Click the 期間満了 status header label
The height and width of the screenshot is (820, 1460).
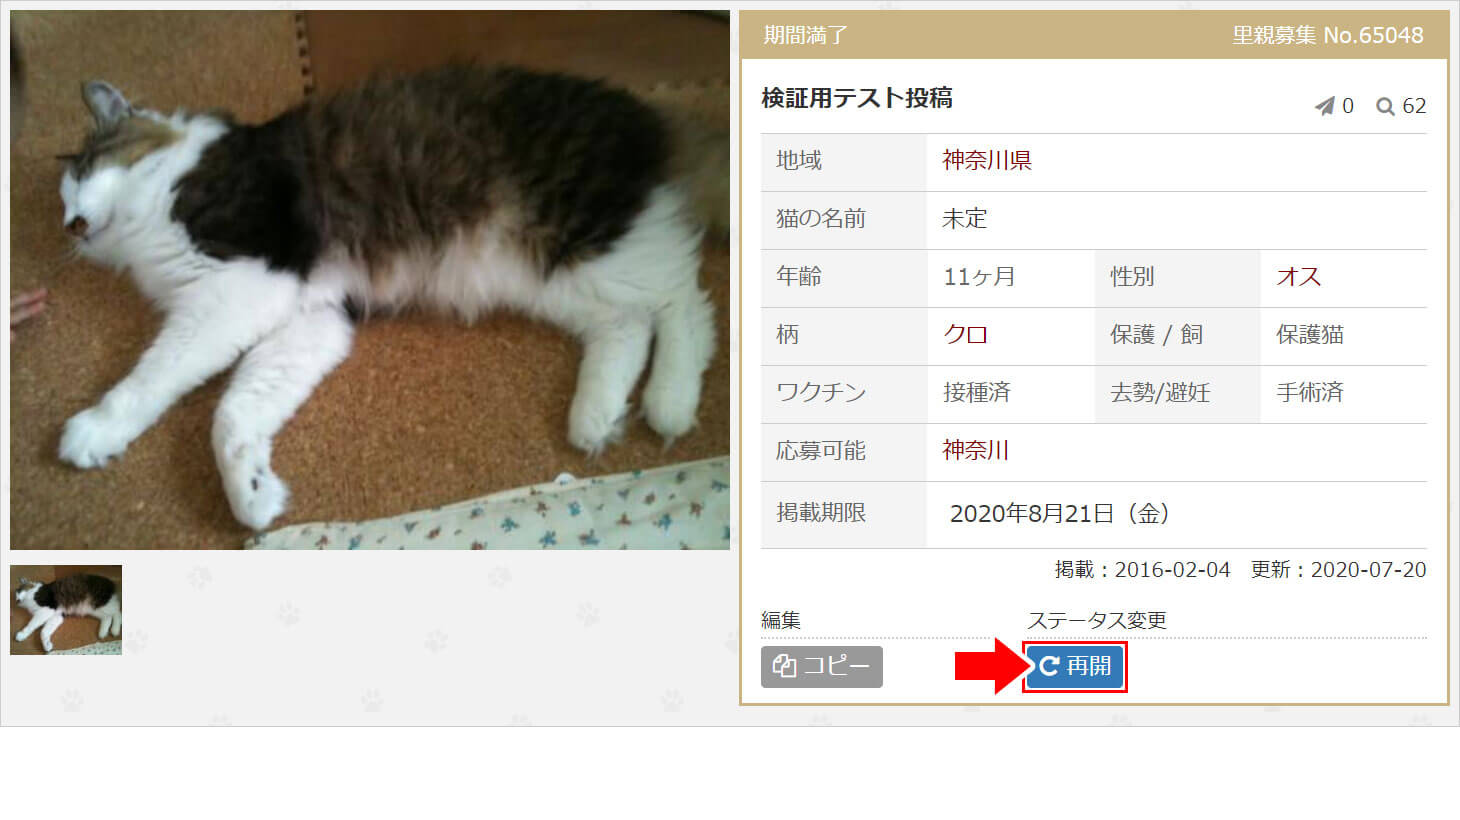pyautogui.click(x=806, y=35)
